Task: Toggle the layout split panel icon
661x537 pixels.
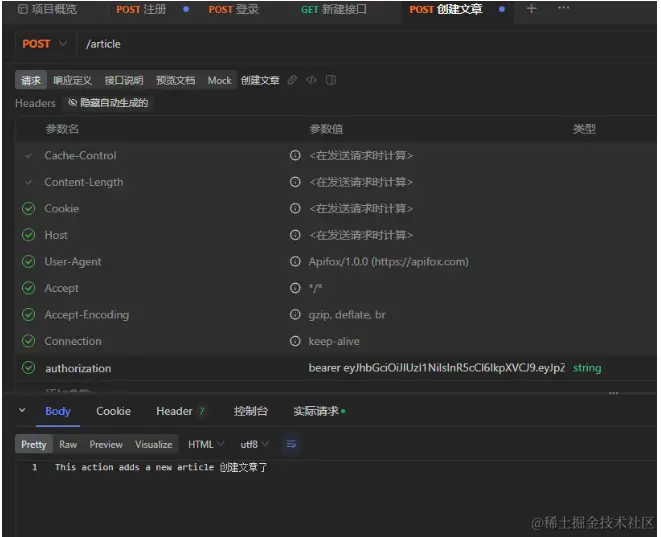Action: click(331, 80)
